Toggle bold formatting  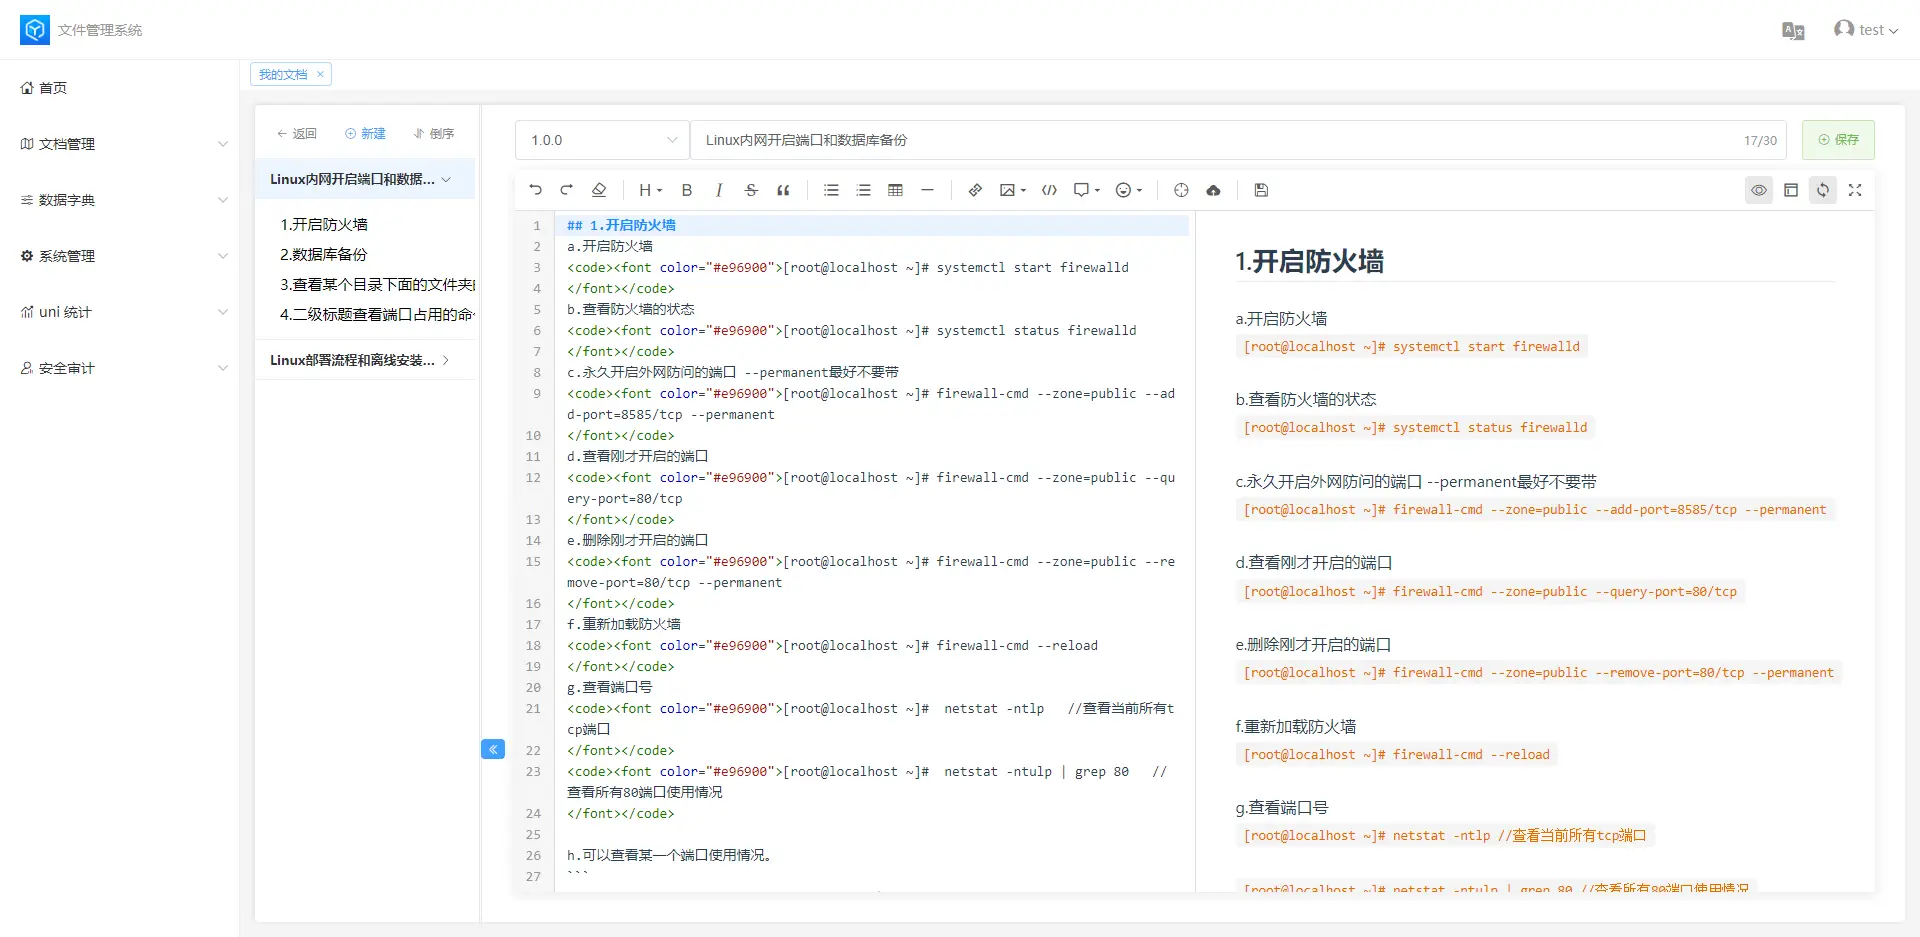(686, 190)
